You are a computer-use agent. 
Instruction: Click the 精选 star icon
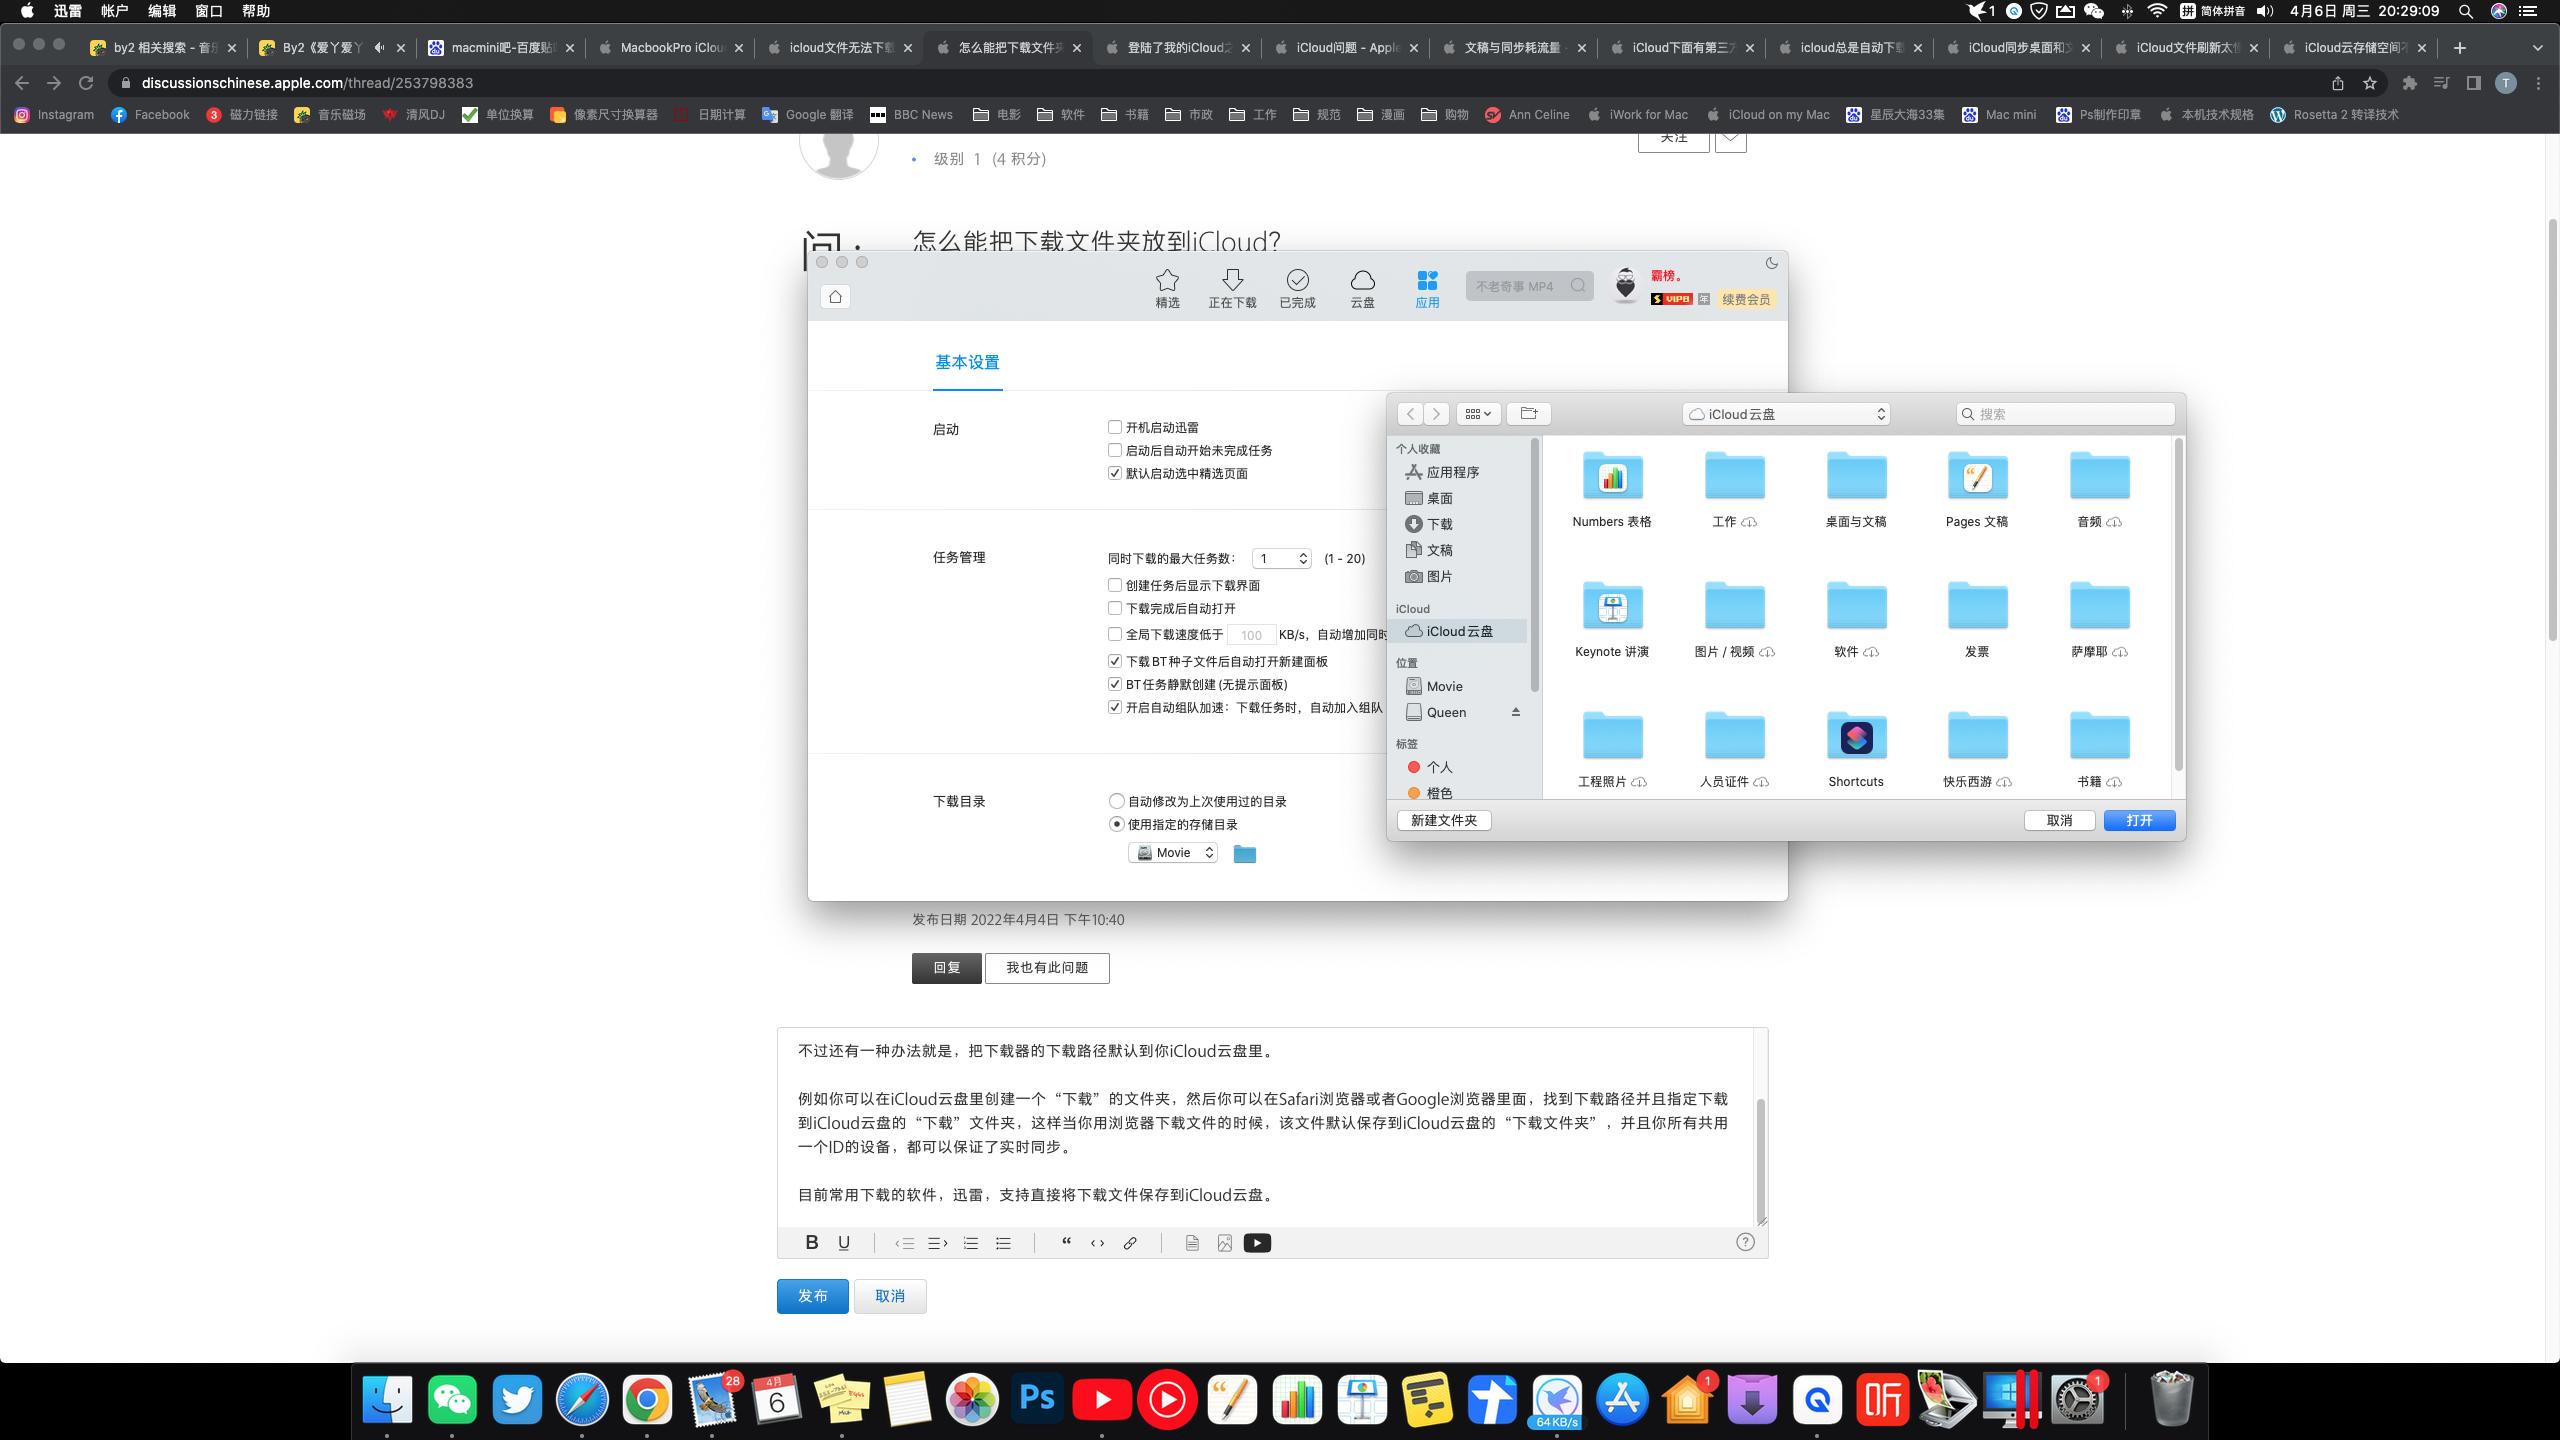pyautogui.click(x=1167, y=287)
